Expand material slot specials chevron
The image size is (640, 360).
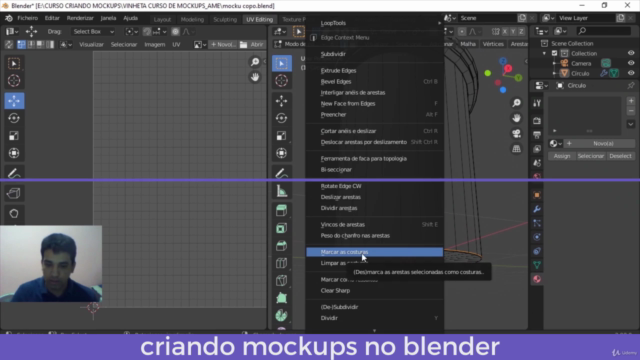tap(631, 124)
